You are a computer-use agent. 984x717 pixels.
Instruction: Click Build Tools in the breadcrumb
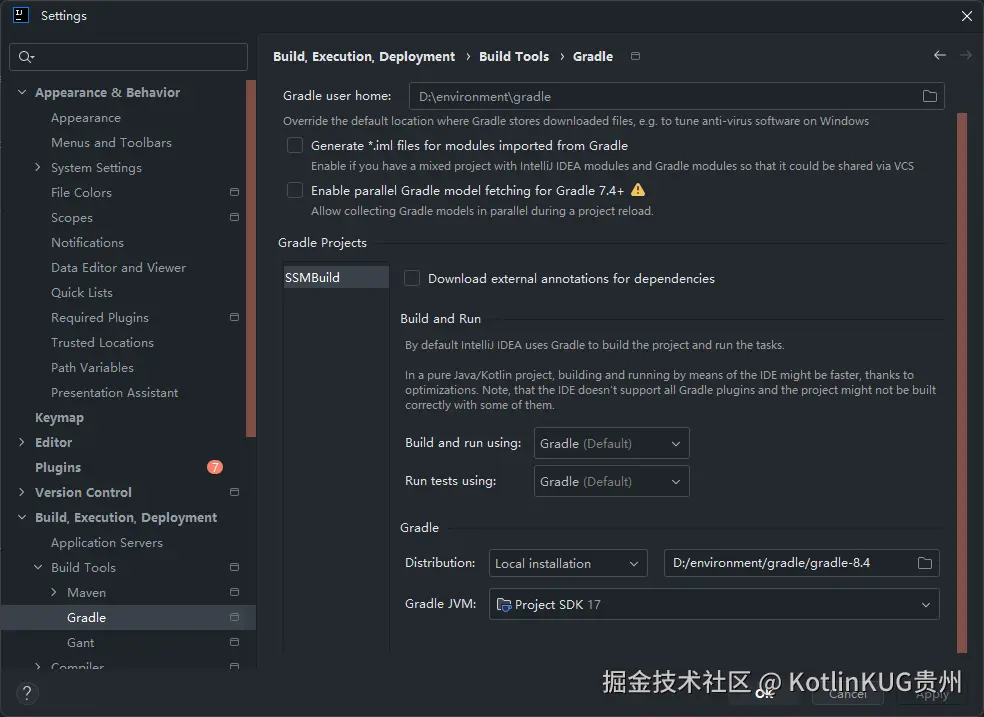point(514,56)
